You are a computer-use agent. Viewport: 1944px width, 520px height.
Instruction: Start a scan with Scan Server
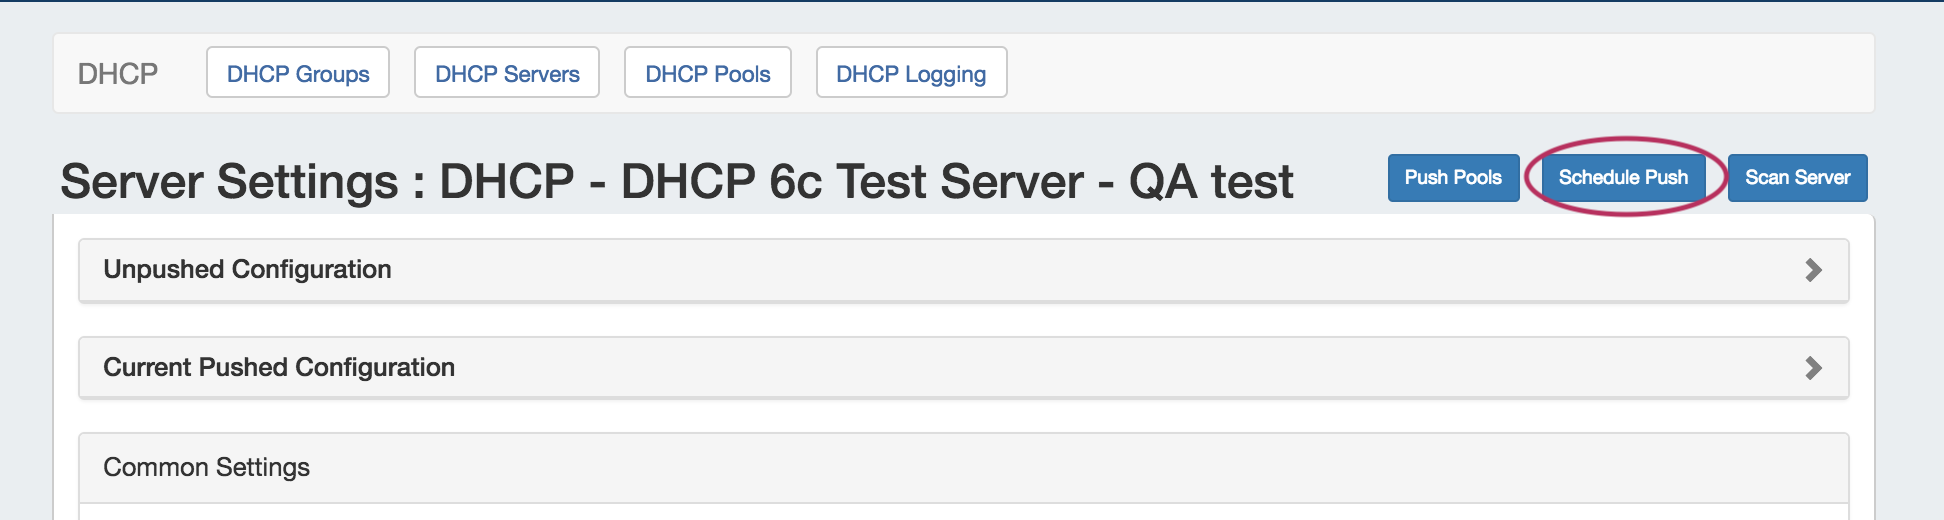coord(1797,178)
